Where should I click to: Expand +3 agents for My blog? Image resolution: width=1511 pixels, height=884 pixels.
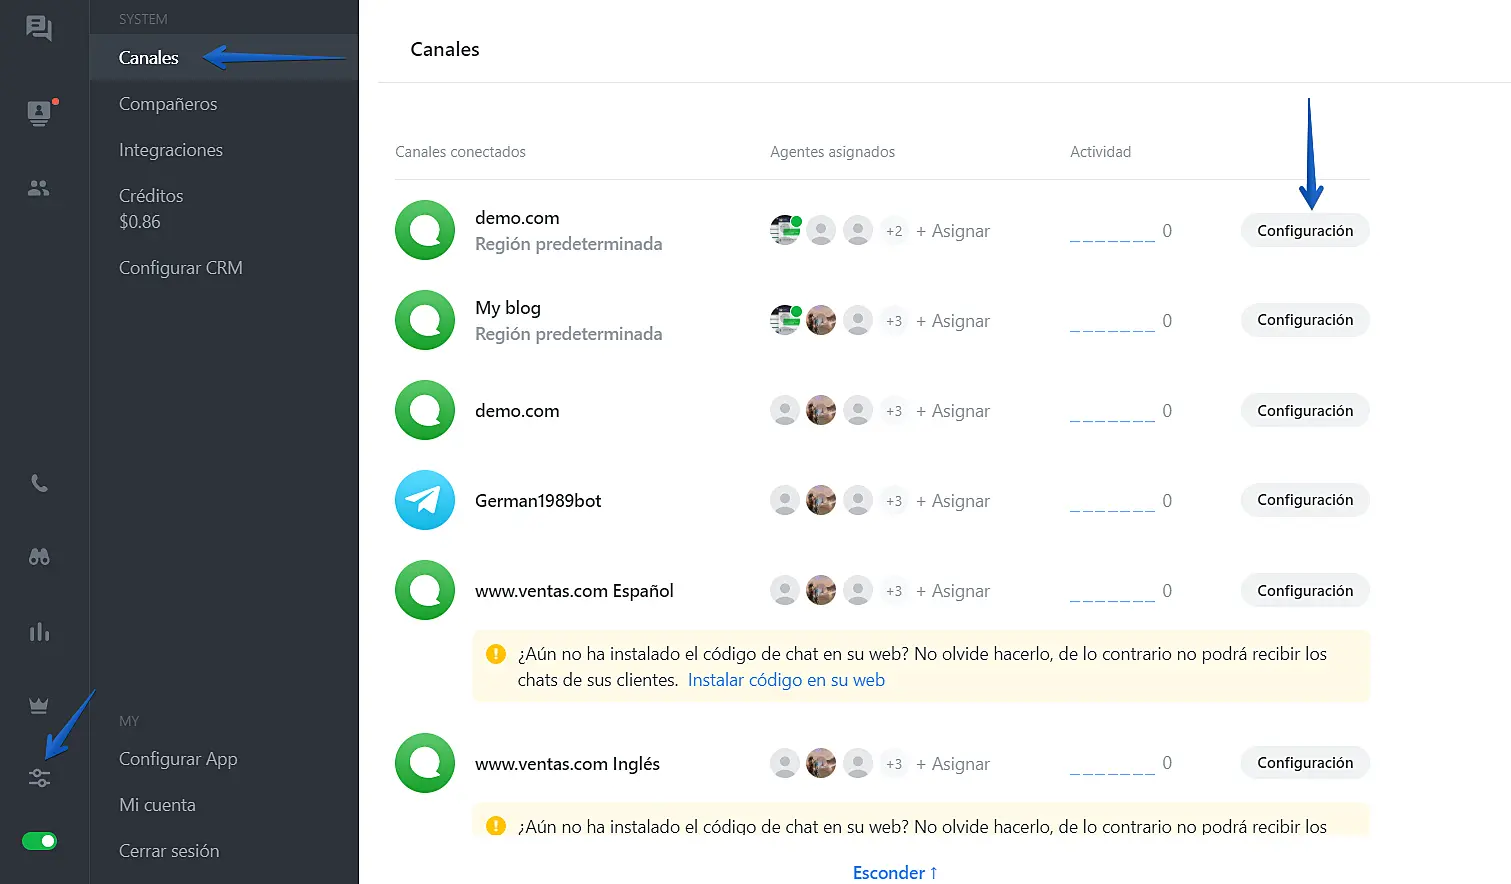[893, 321]
